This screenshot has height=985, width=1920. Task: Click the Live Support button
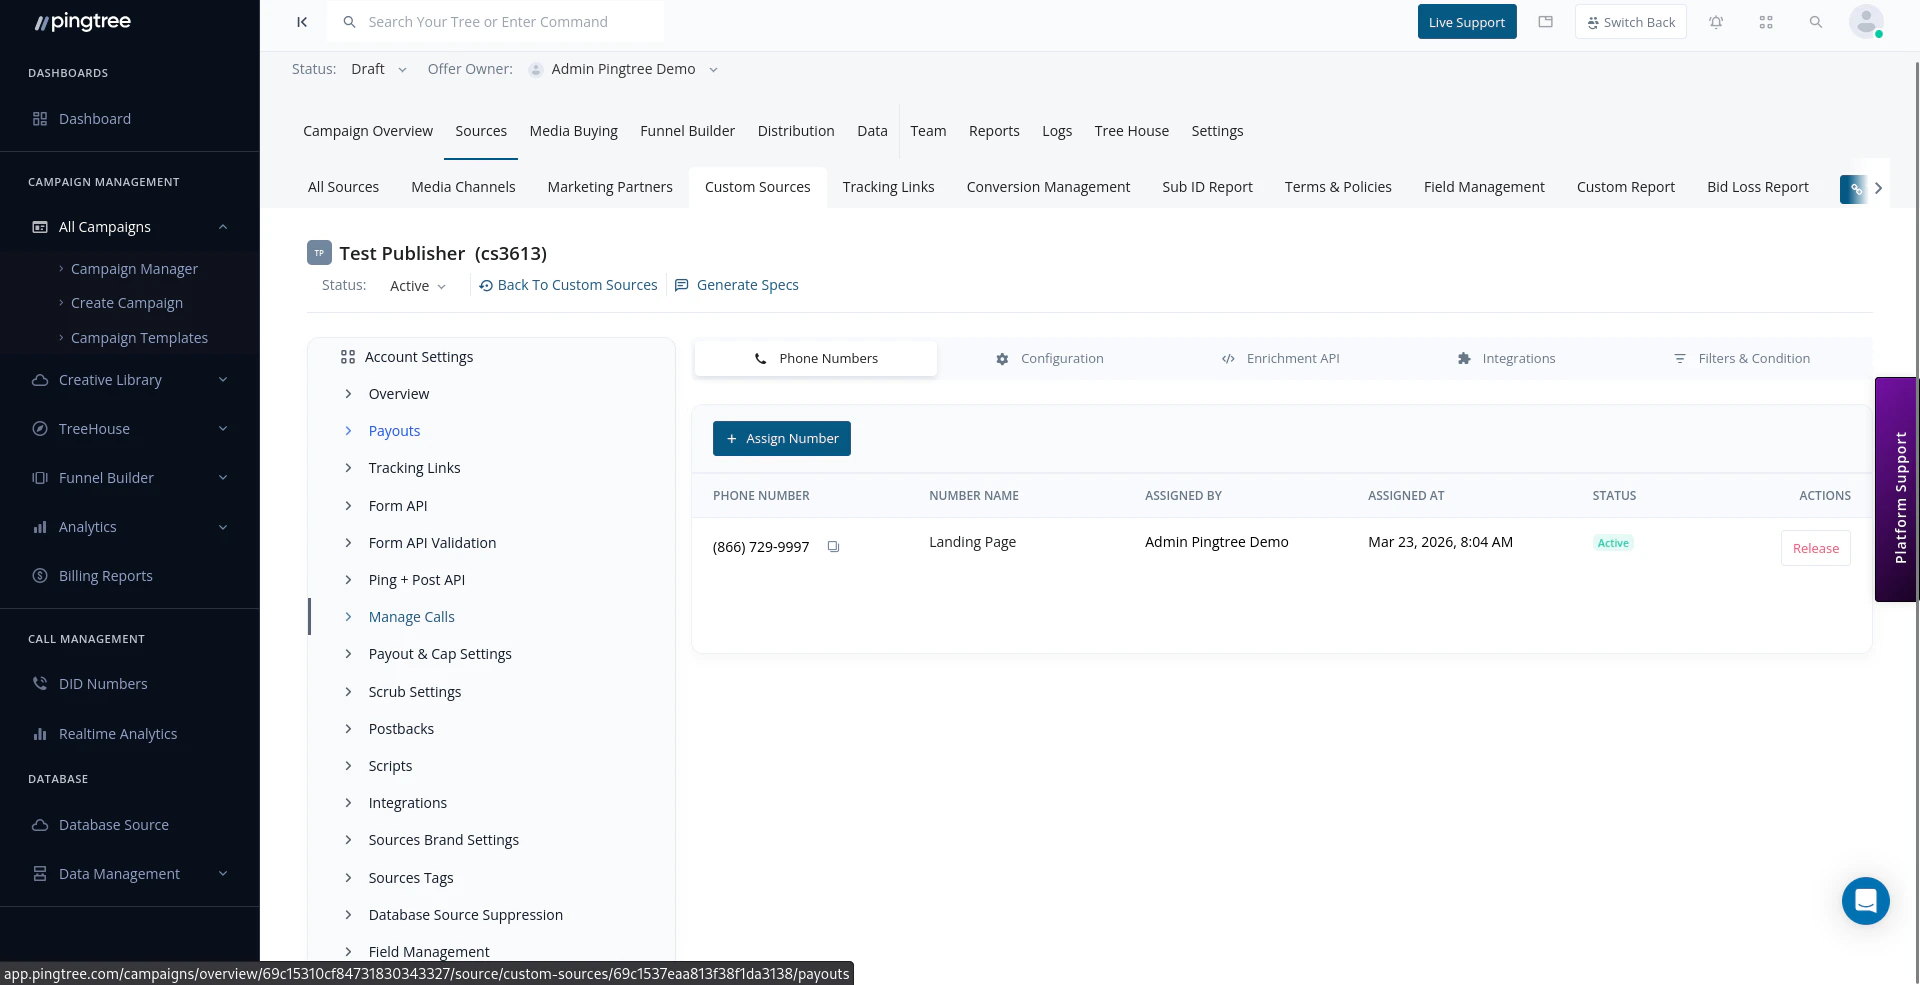pyautogui.click(x=1466, y=22)
